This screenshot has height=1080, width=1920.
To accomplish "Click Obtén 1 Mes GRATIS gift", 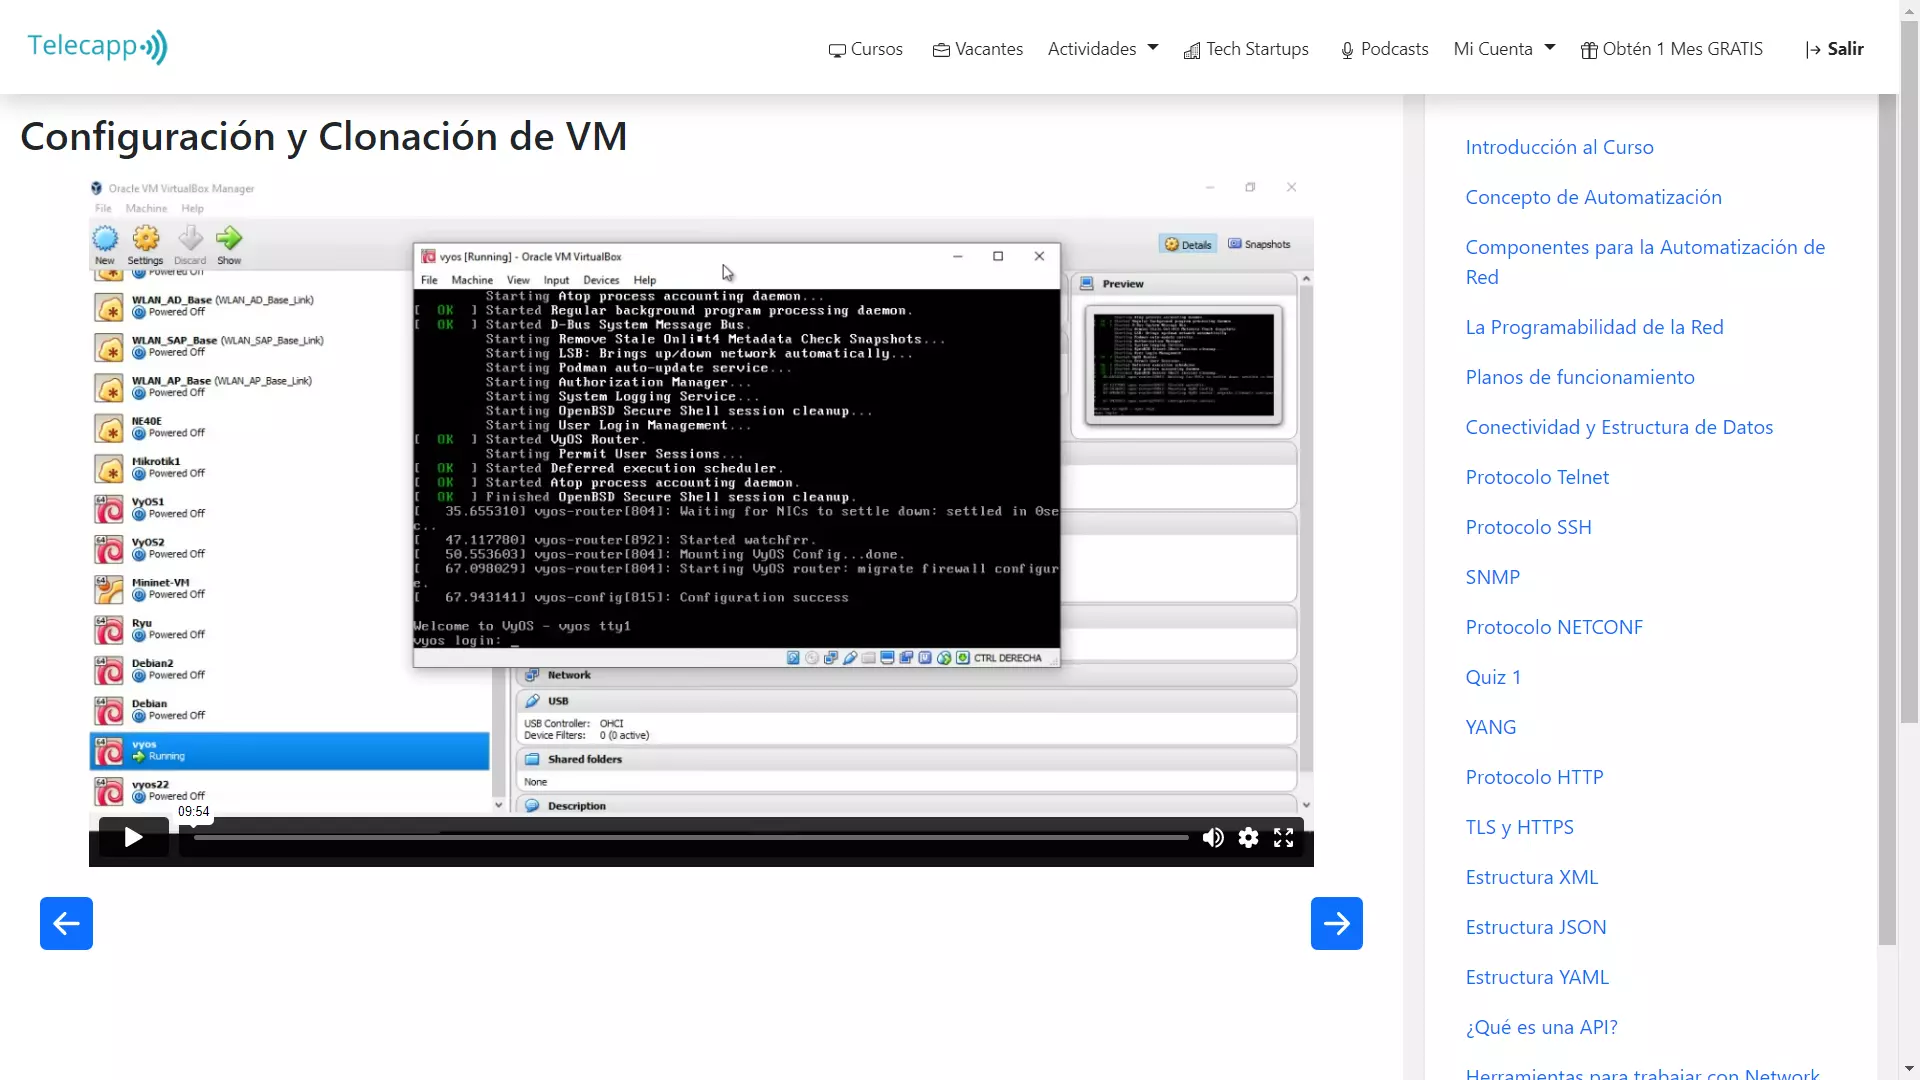I will pyautogui.click(x=1671, y=49).
